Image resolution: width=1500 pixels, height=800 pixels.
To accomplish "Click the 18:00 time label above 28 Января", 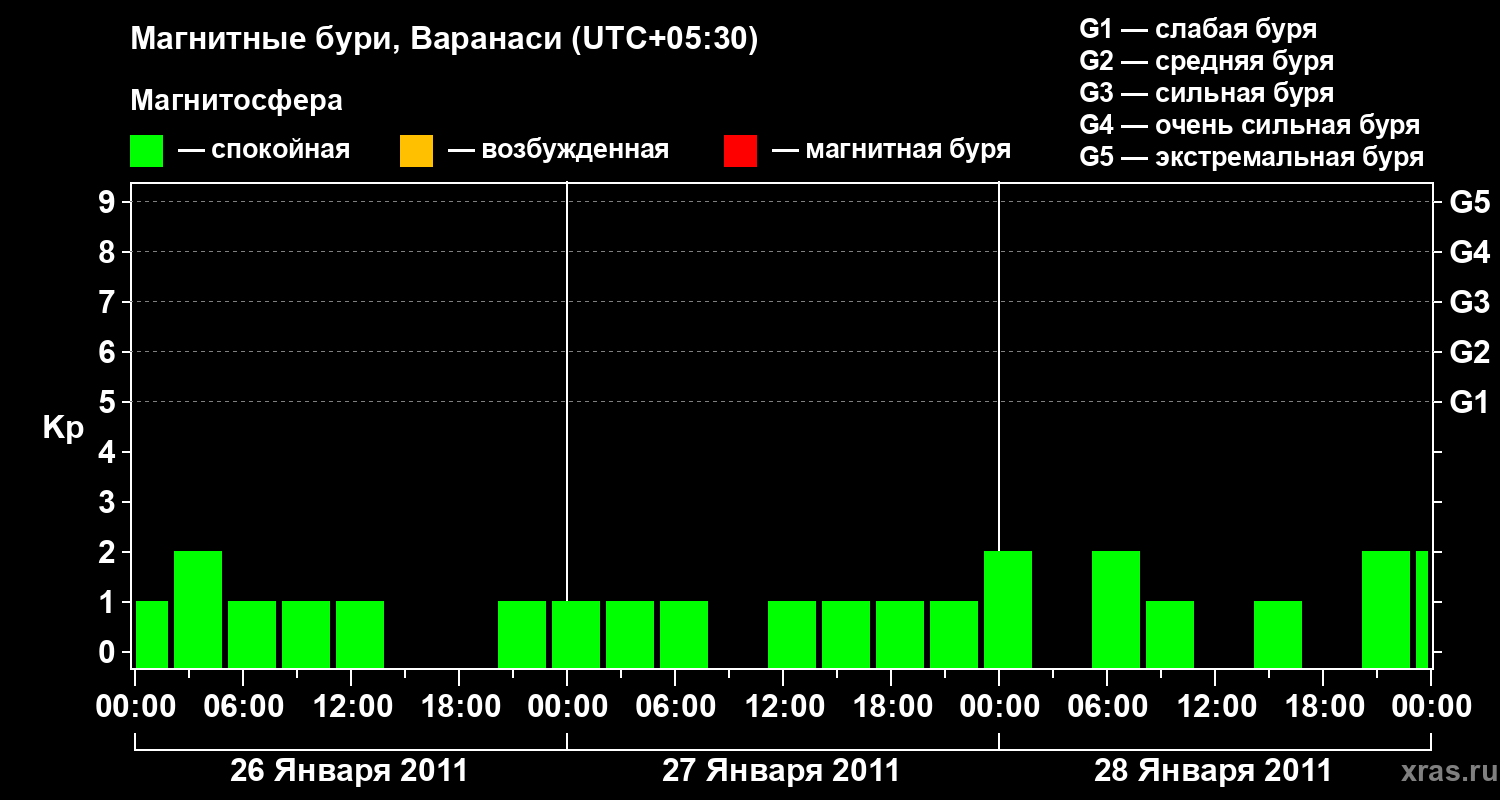I will [1323, 706].
